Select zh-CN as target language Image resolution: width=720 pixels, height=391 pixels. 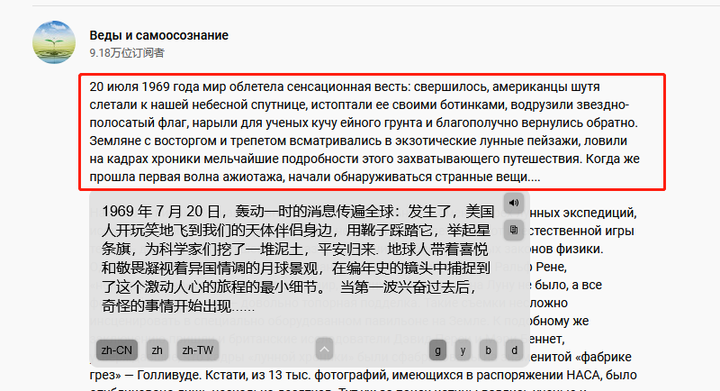pyautogui.click(x=117, y=351)
